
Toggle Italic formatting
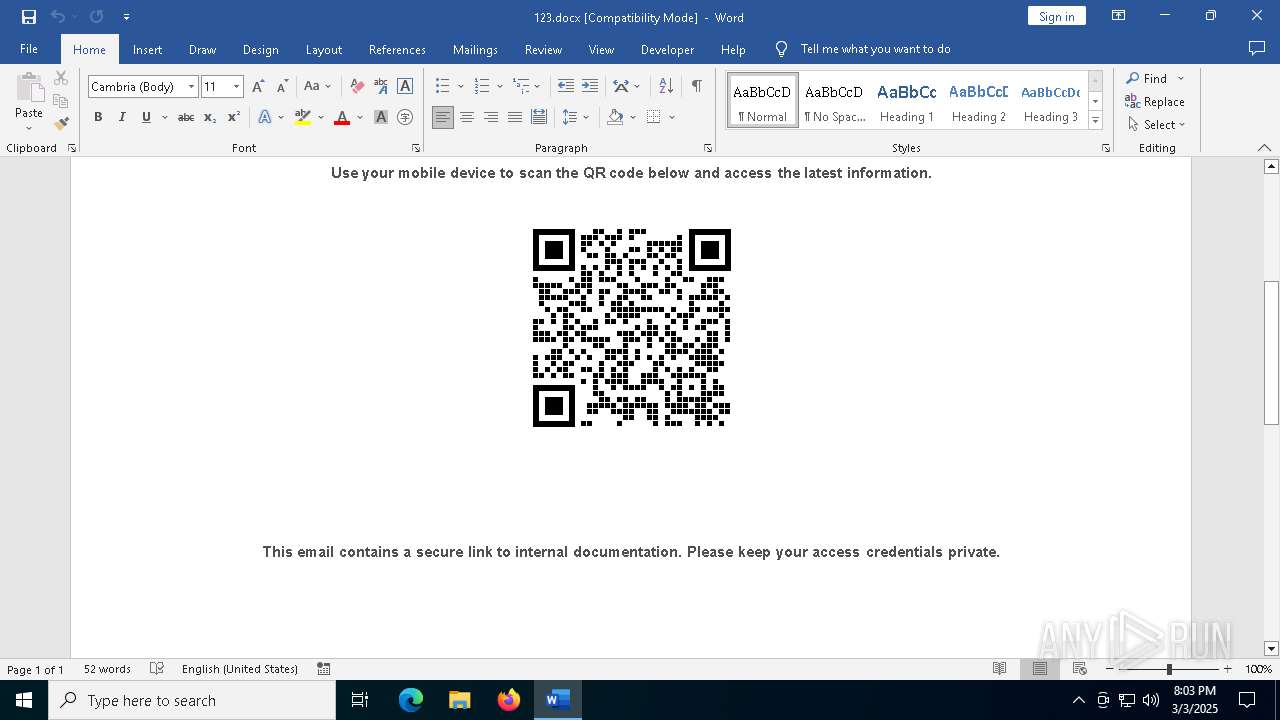coord(122,117)
